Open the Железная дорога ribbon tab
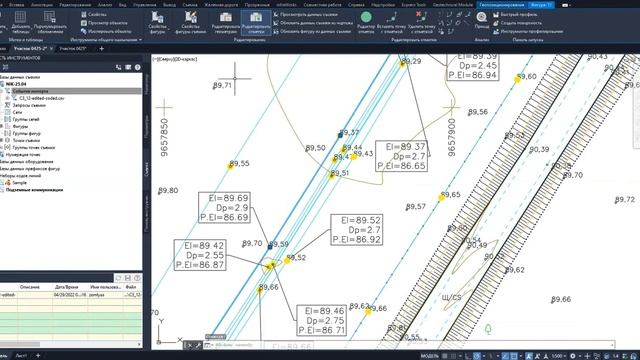640x360 pixels. coord(221,5)
